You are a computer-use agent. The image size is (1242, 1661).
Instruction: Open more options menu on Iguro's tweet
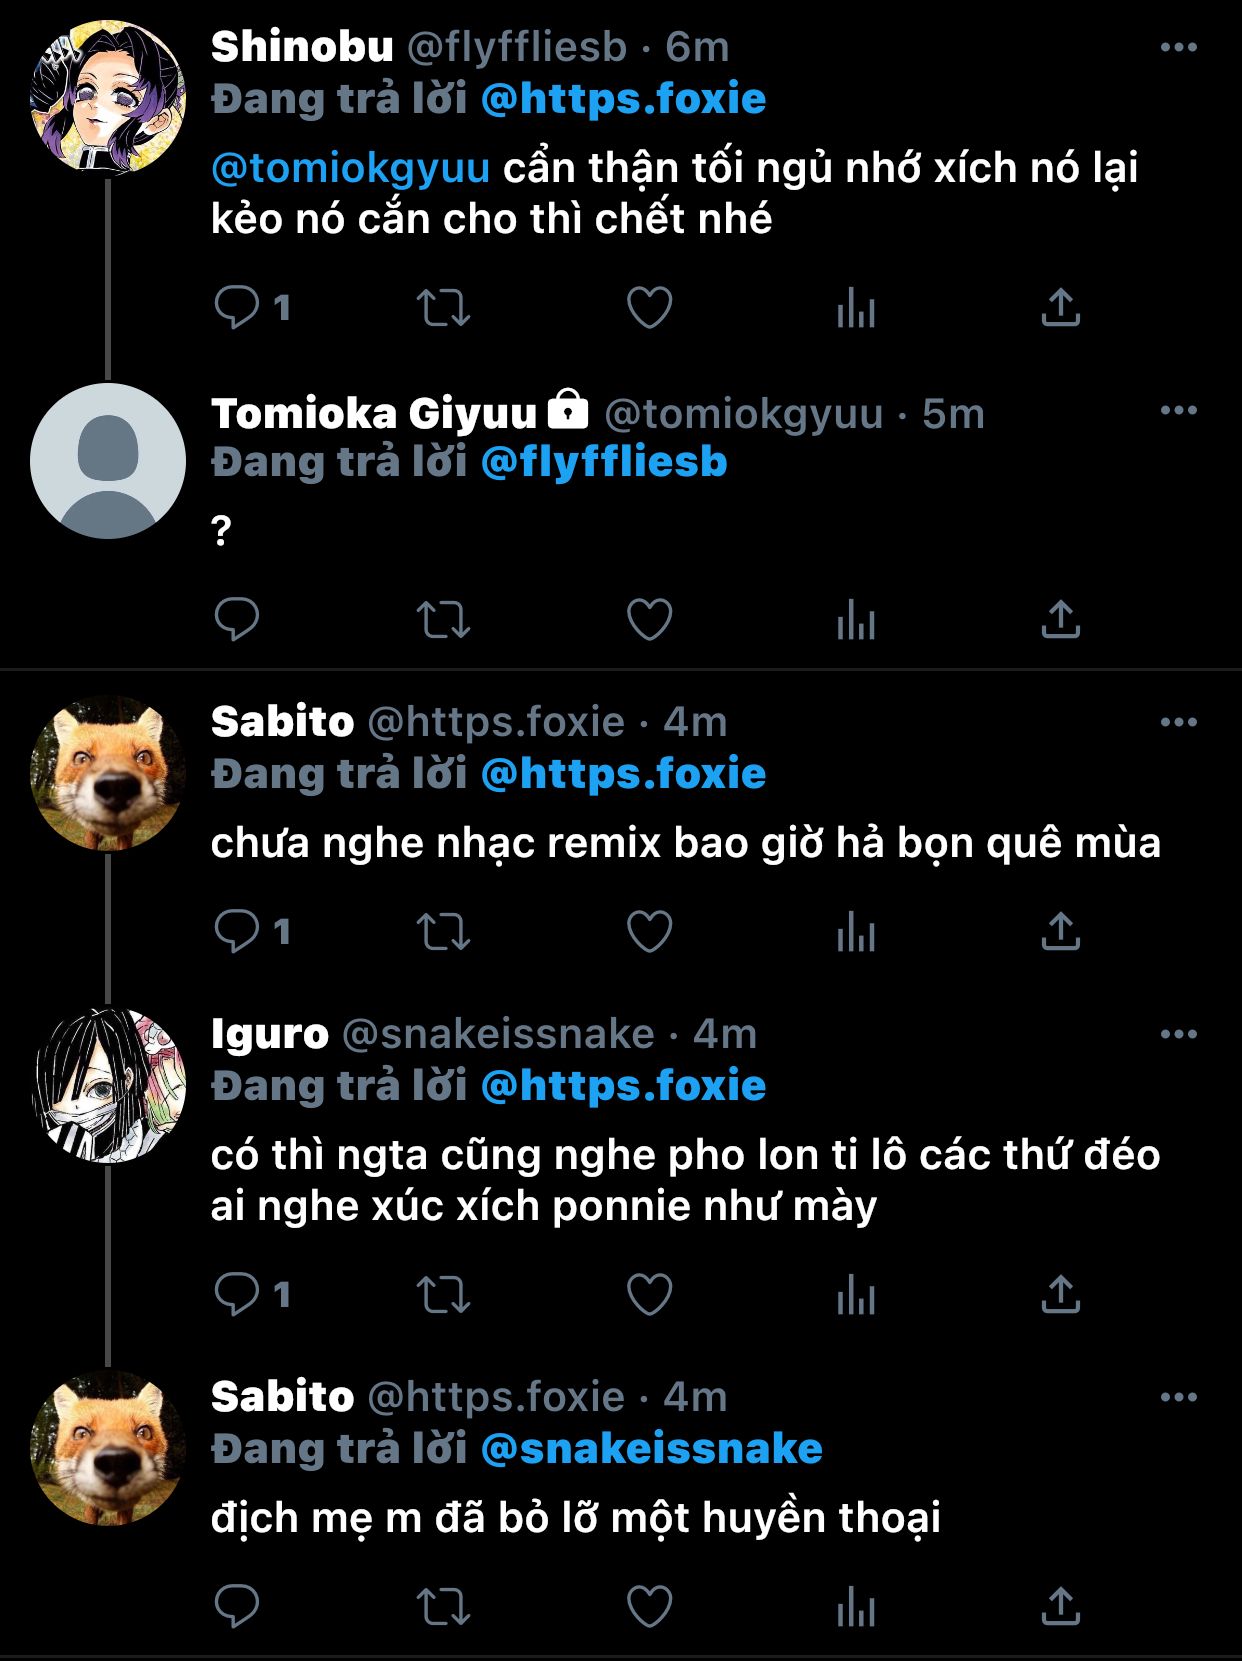coord(1178,1034)
